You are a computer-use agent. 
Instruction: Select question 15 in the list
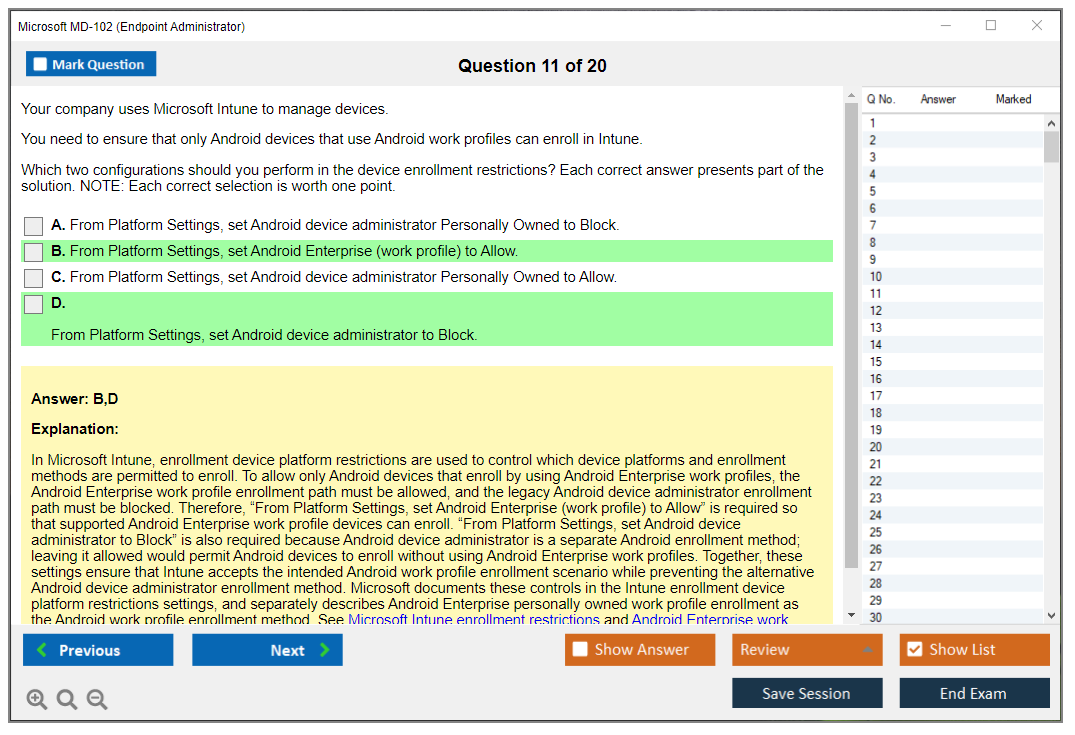953,362
